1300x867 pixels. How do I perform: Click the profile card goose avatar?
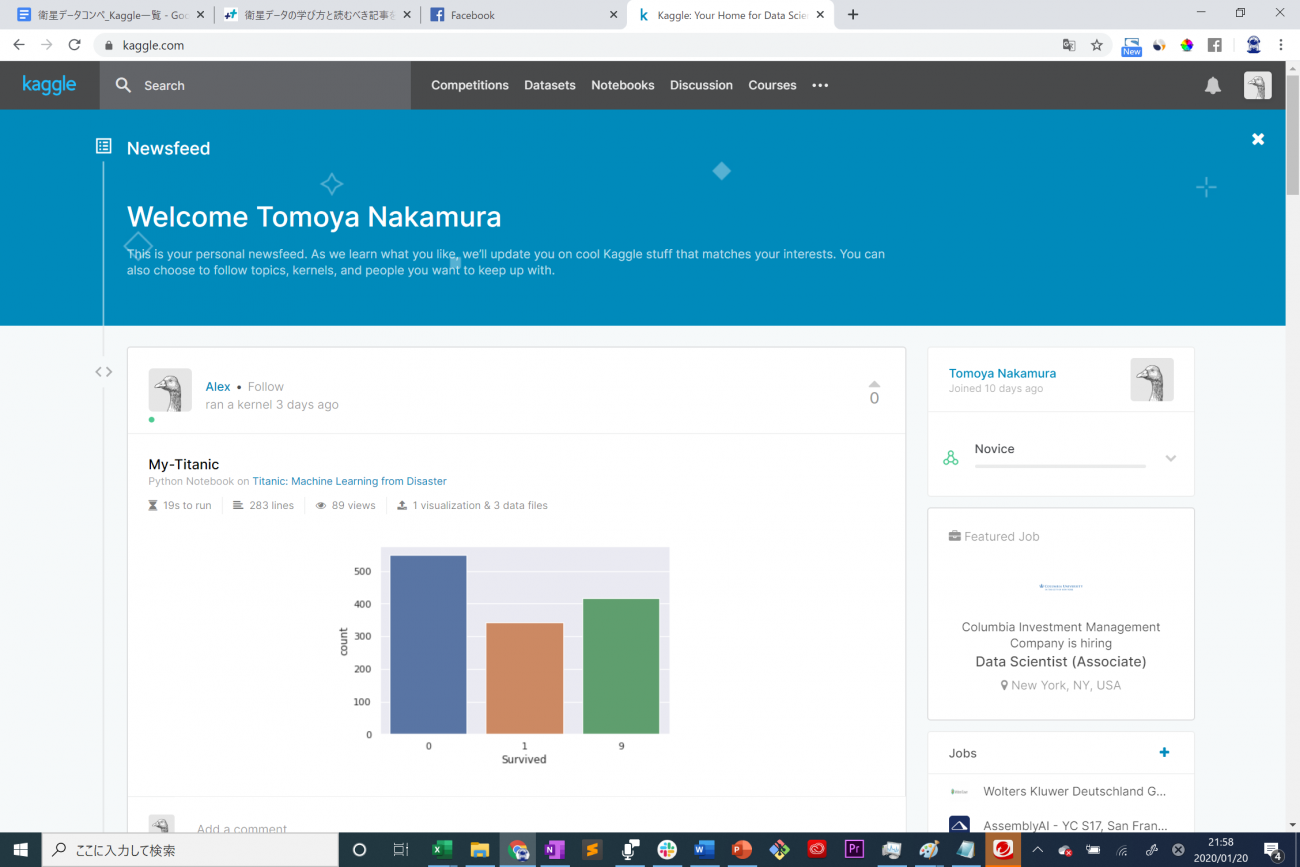coord(1152,380)
